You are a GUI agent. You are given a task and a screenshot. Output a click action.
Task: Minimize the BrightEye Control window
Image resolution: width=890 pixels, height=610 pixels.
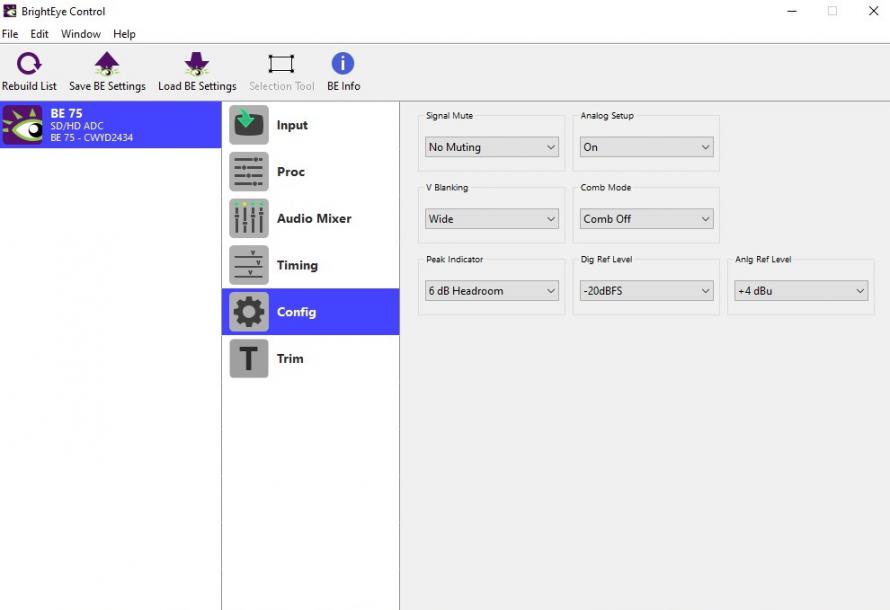[792, 11]
